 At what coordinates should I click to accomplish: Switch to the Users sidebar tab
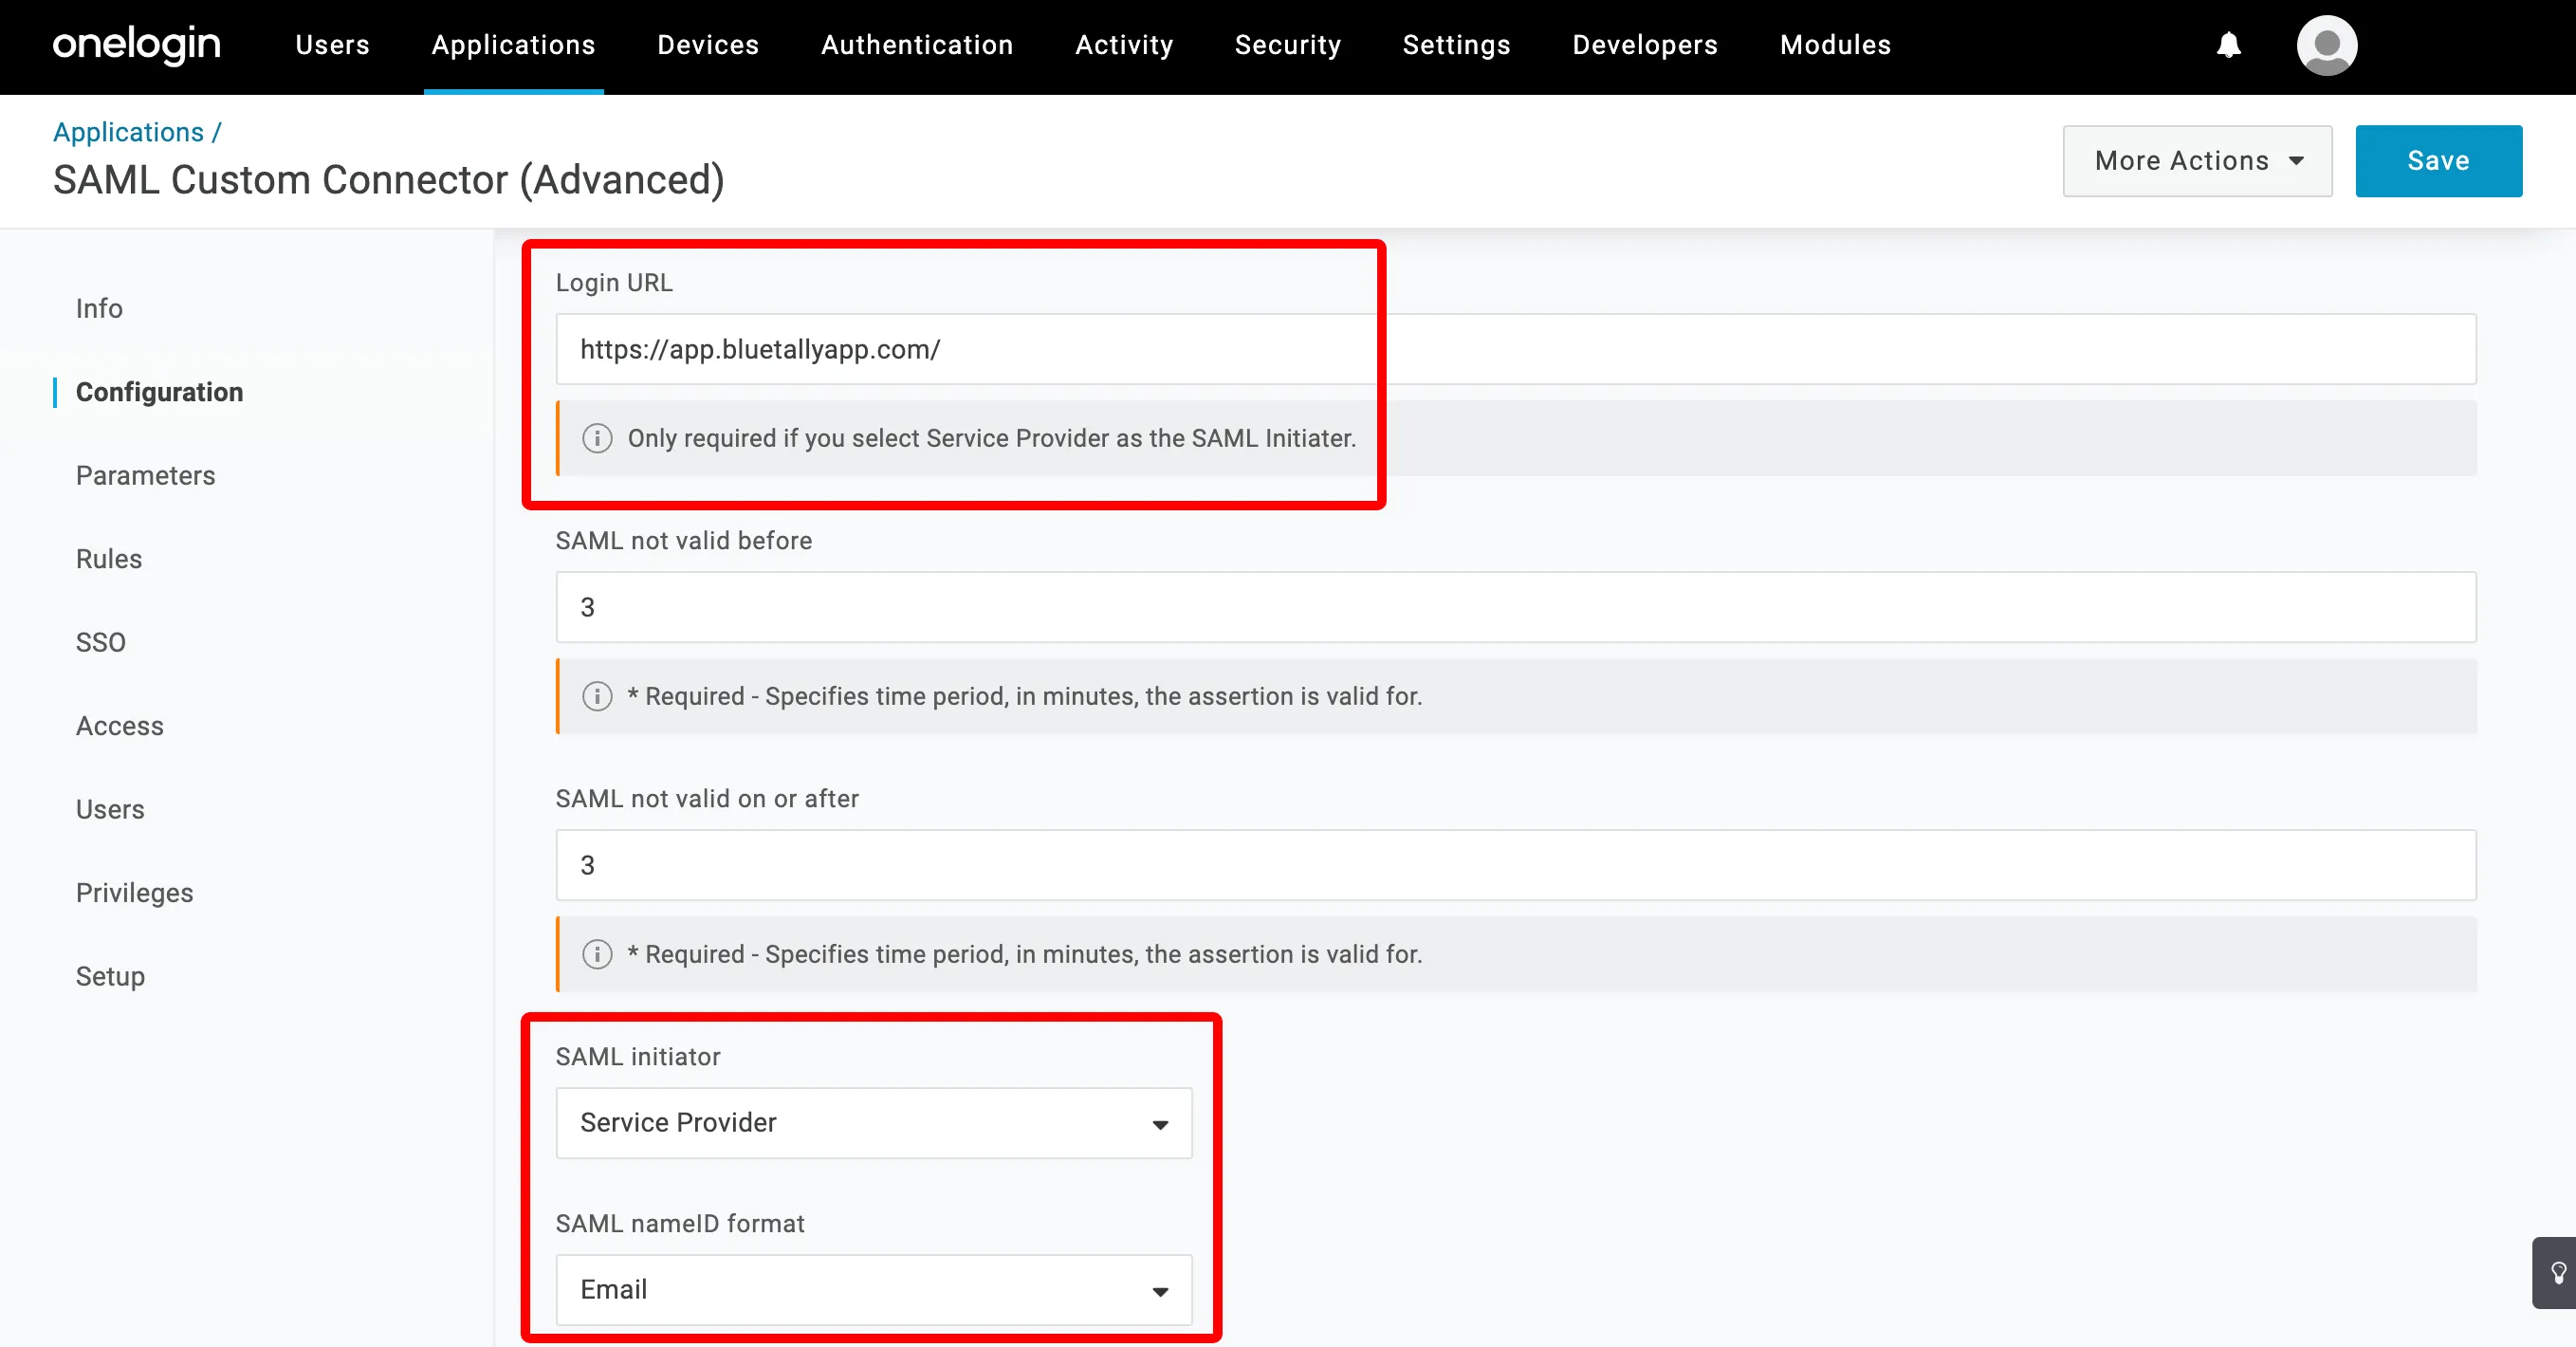point(110,809)
